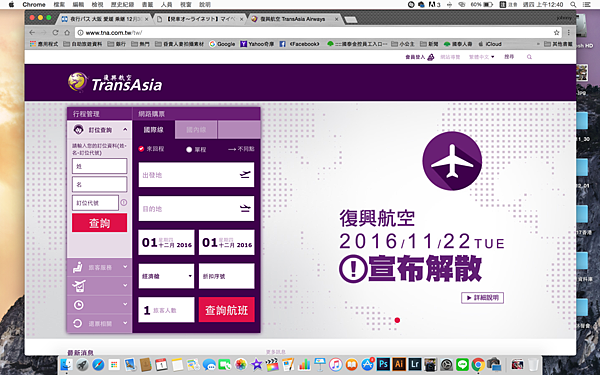The height and width of the screenshot is (375, 600).
Task: Select the 來回程 round-trip radio button
Action: pyautogui.click(x=141, y=148)
